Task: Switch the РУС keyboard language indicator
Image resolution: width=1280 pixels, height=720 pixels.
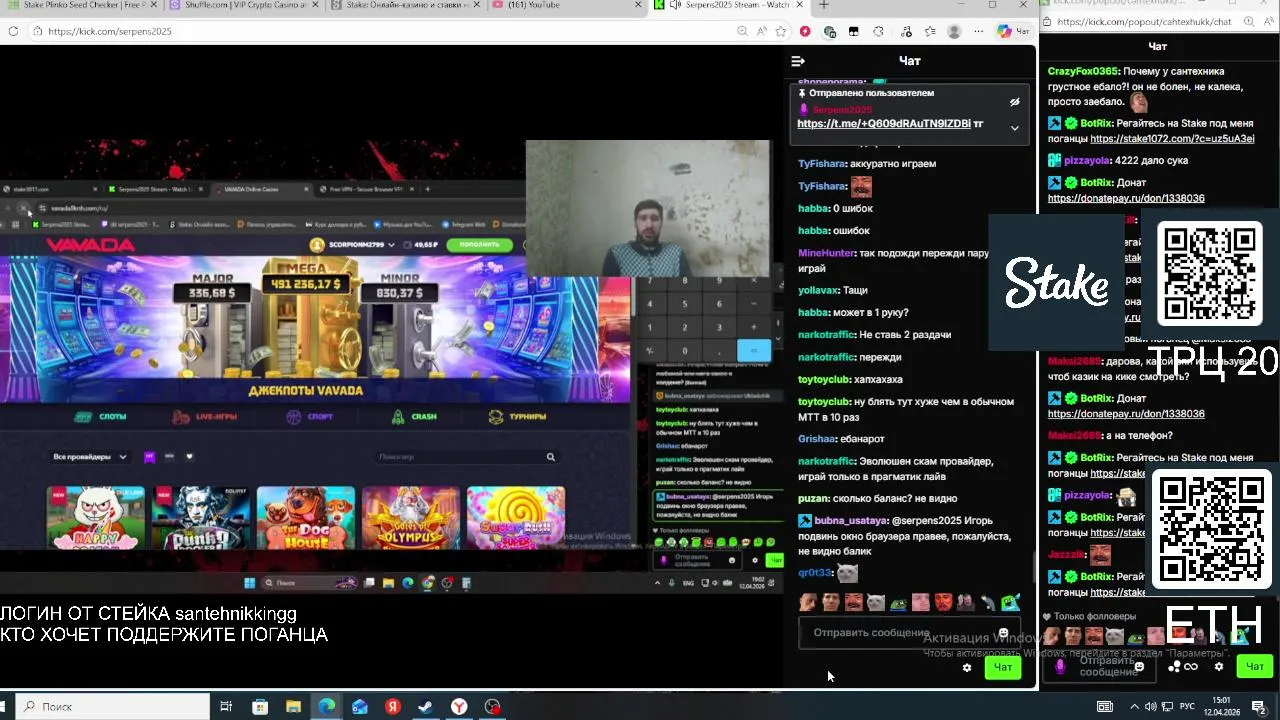Action: (x=1187, y=706)
